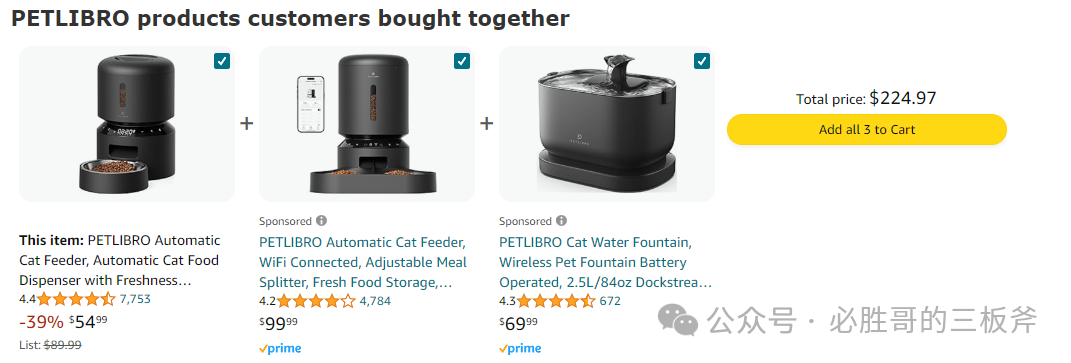Open the 7,753 reviews link

[x=135, y=299]
